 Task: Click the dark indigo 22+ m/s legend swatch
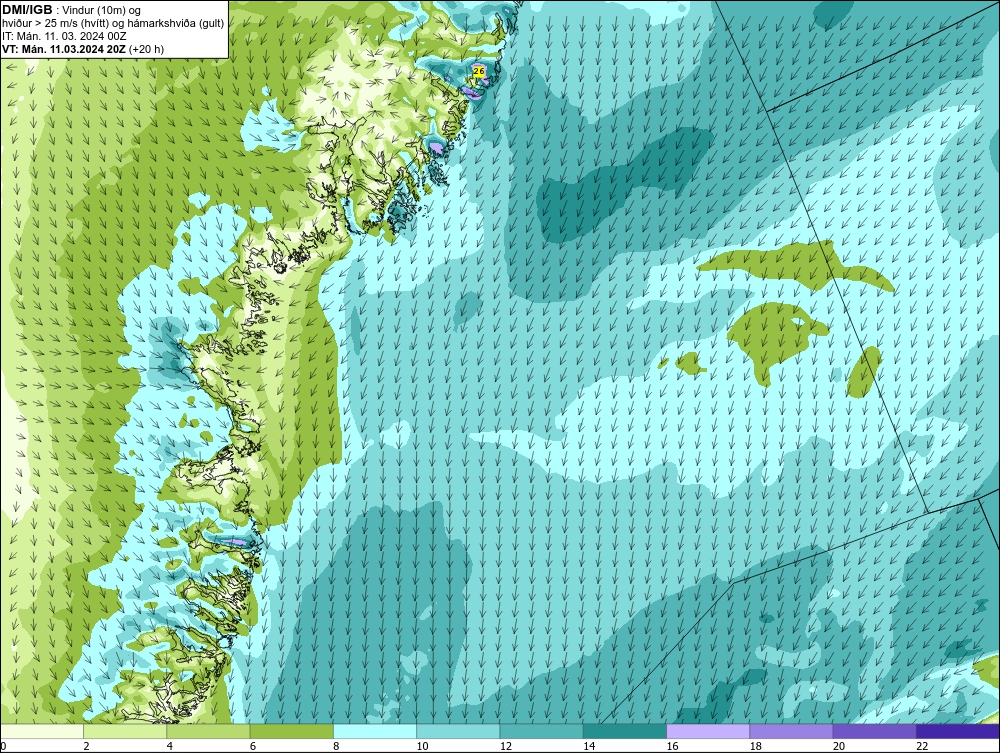(958, 731)
